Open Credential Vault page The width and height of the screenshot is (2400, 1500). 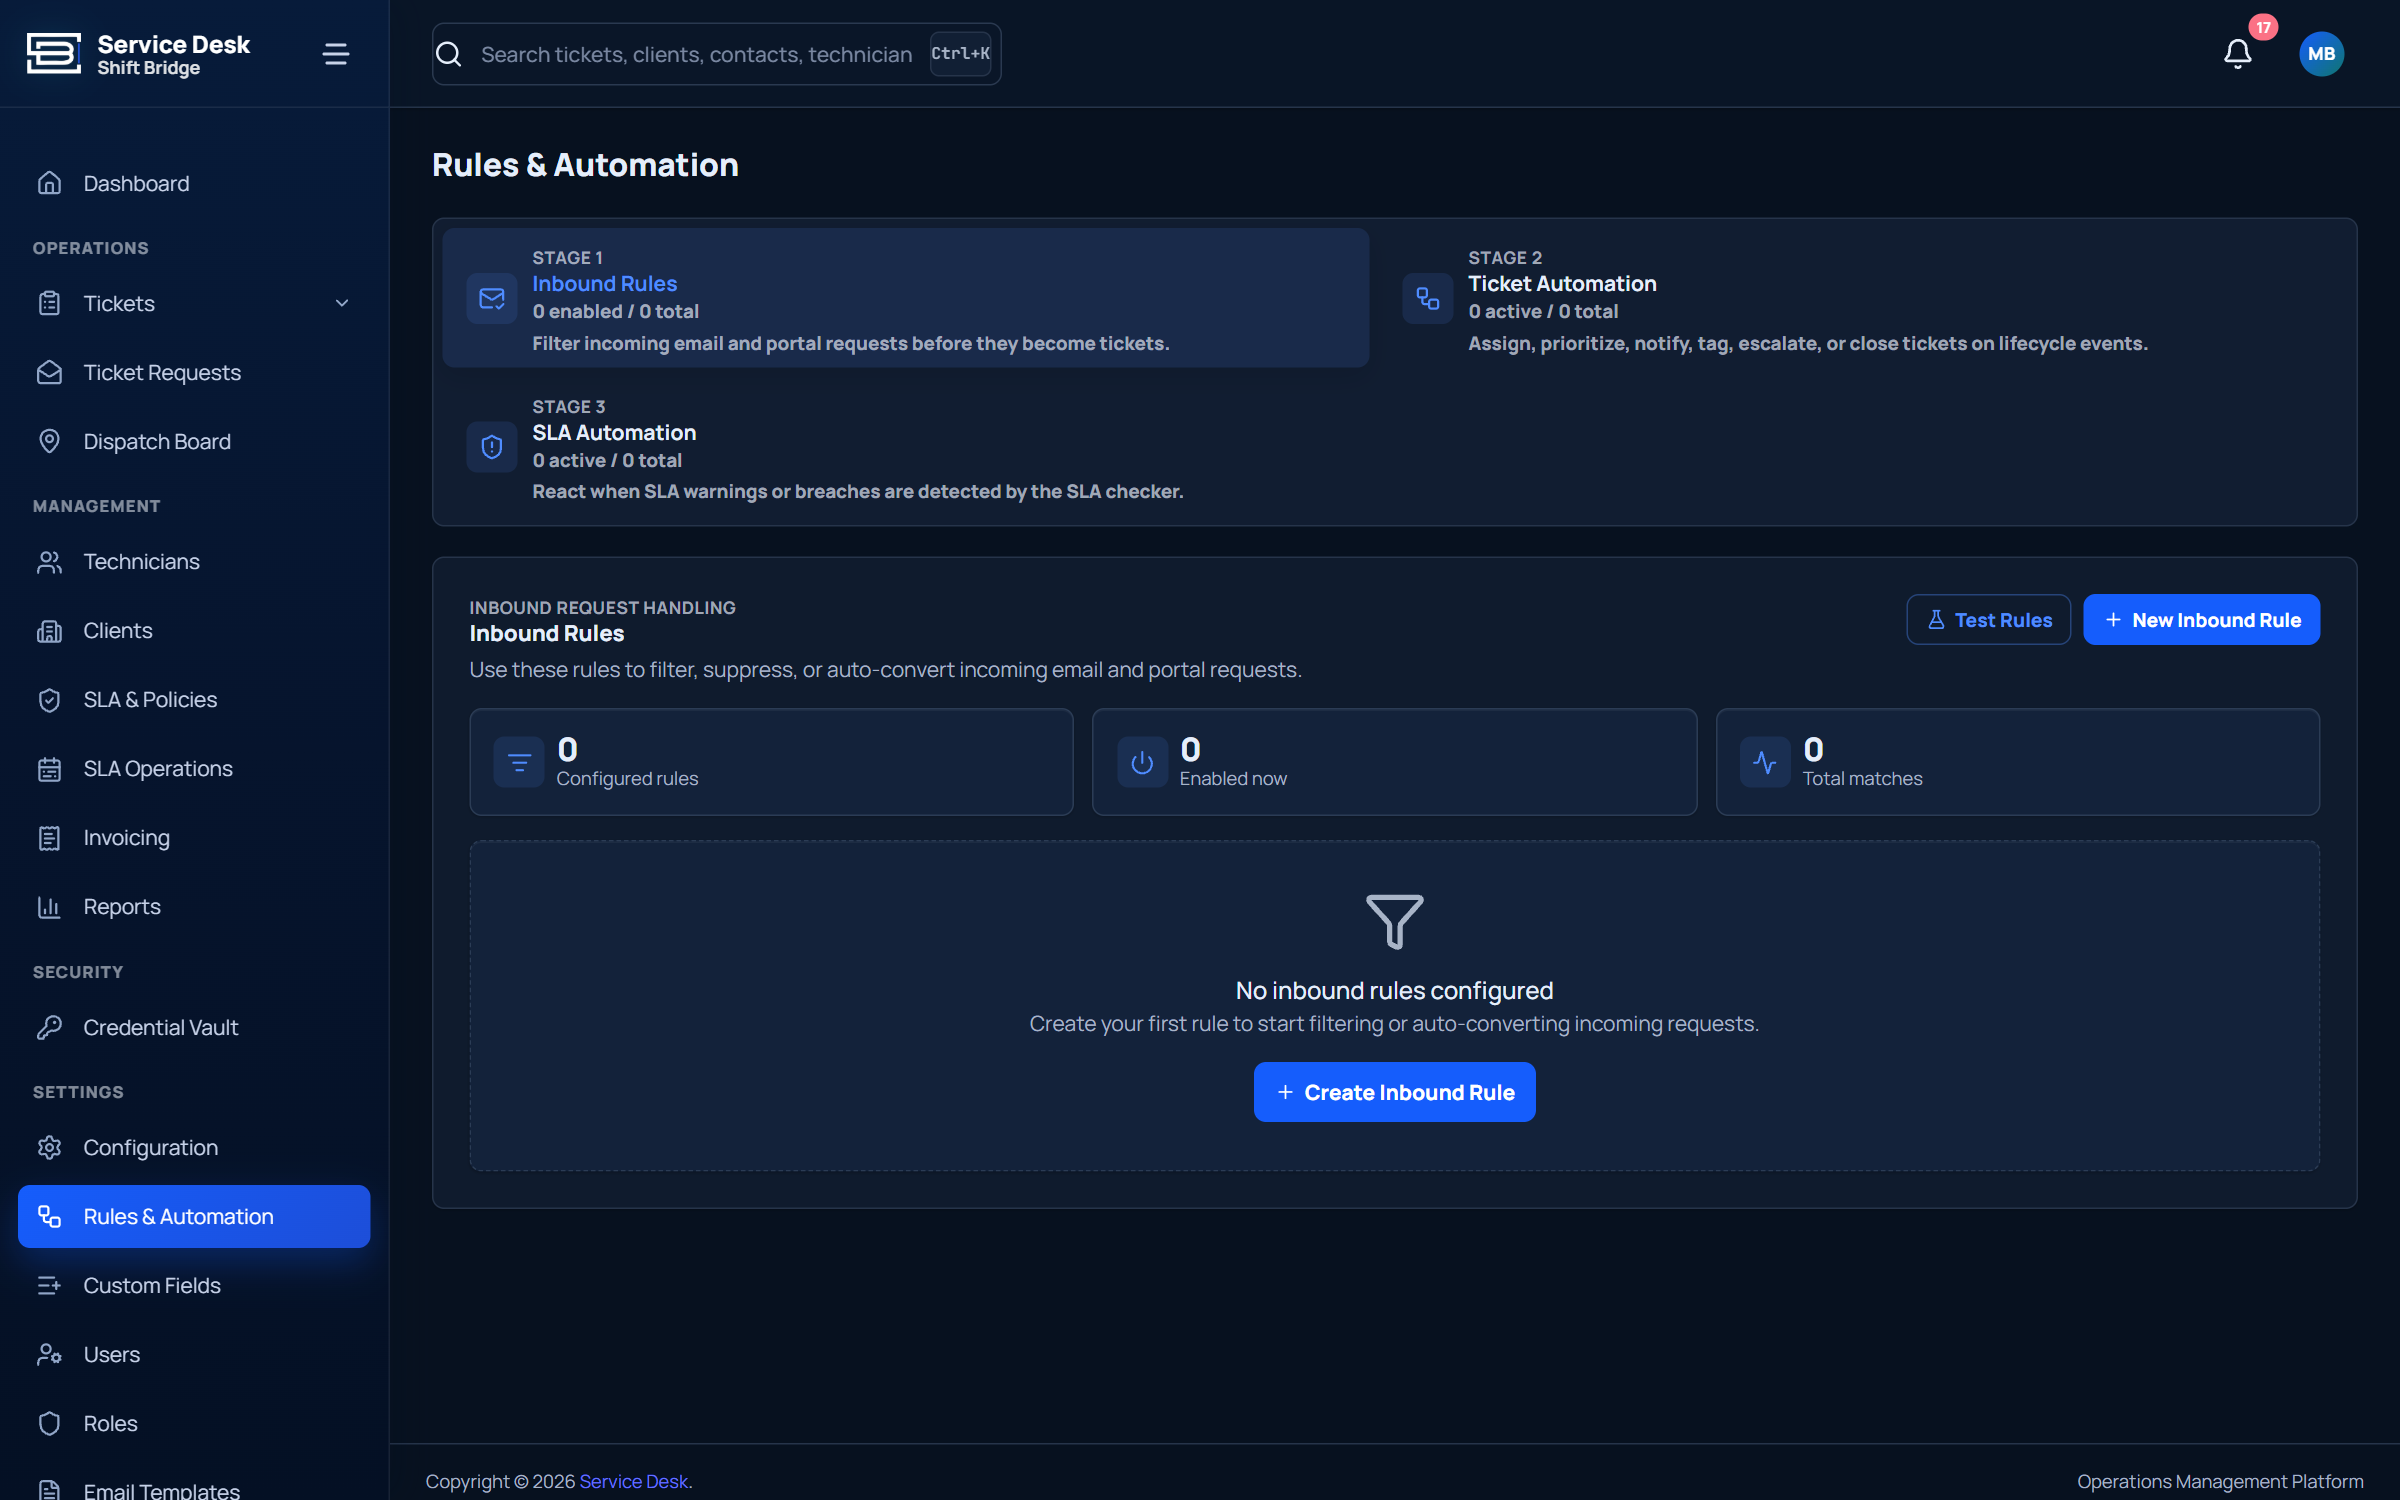point(194,1028)
